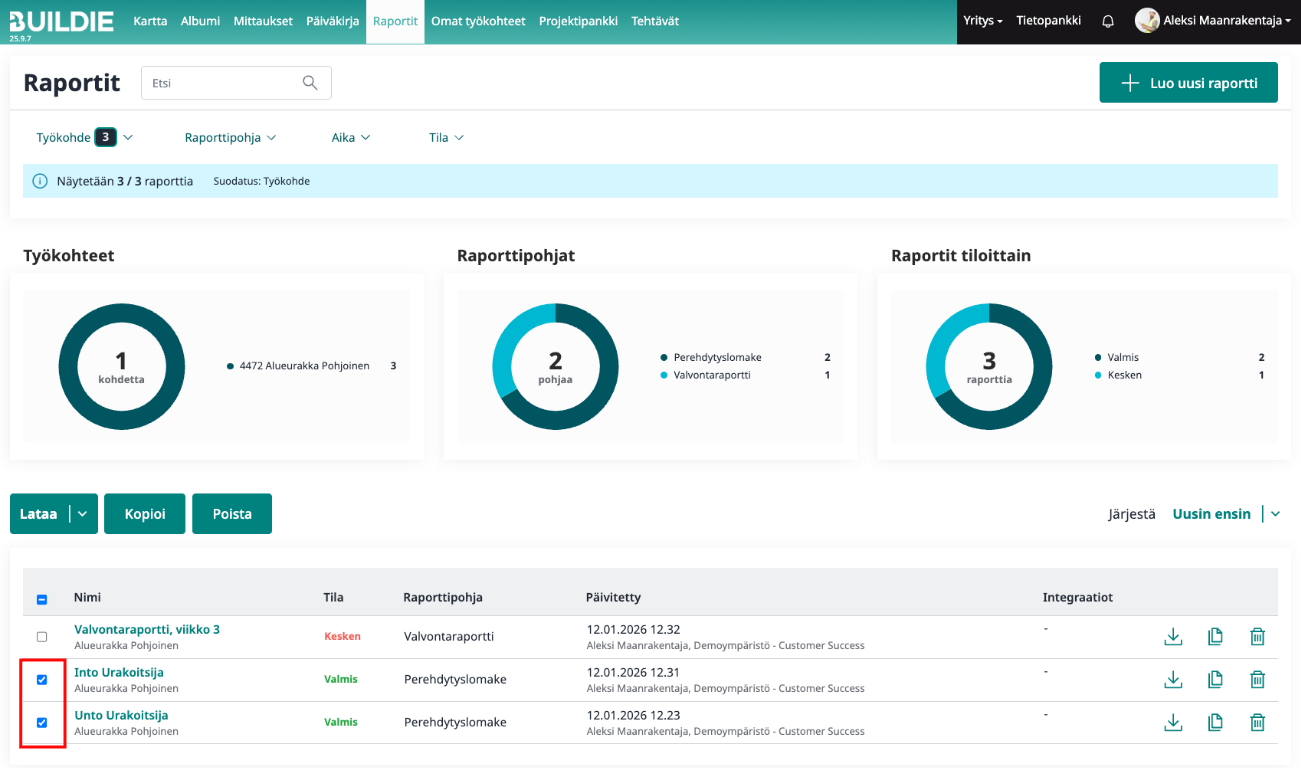Copy the Into Urakoitsija report row

tap(1215, 679)
